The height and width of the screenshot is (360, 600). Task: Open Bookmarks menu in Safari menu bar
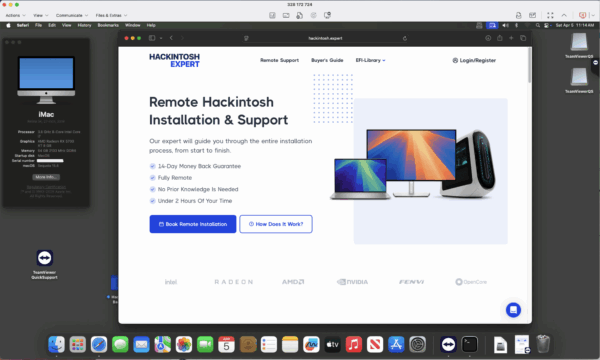tap(108, 25)
